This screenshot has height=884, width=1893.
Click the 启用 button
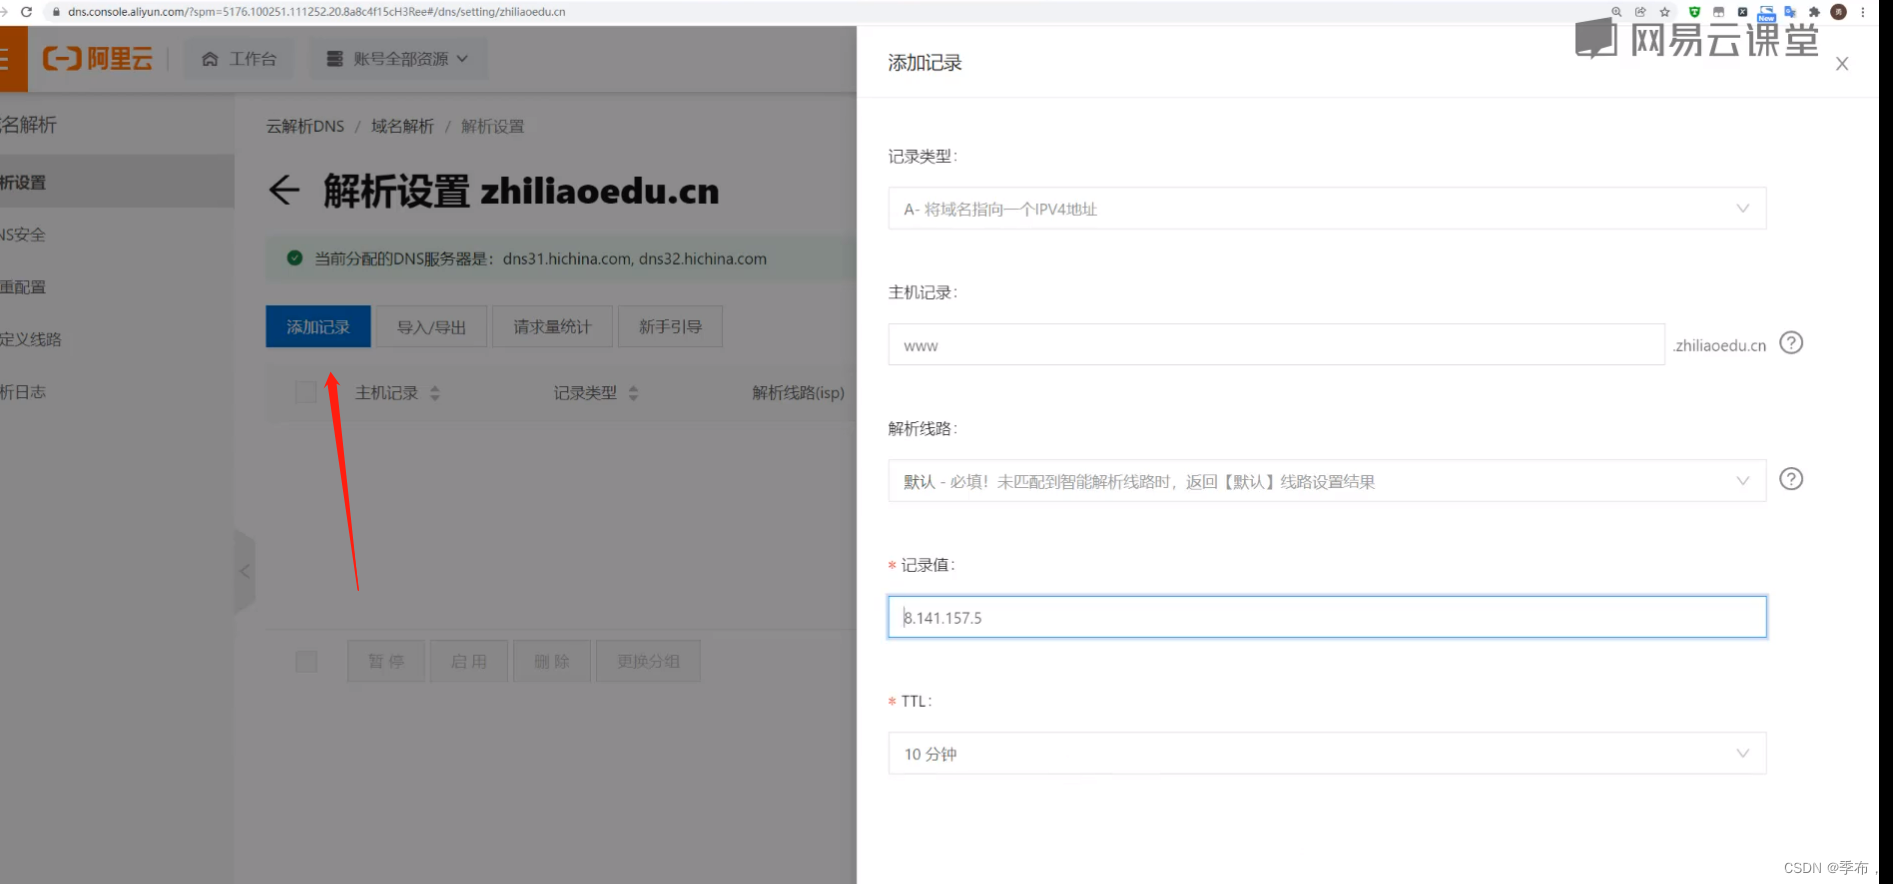tap(469, 661)
